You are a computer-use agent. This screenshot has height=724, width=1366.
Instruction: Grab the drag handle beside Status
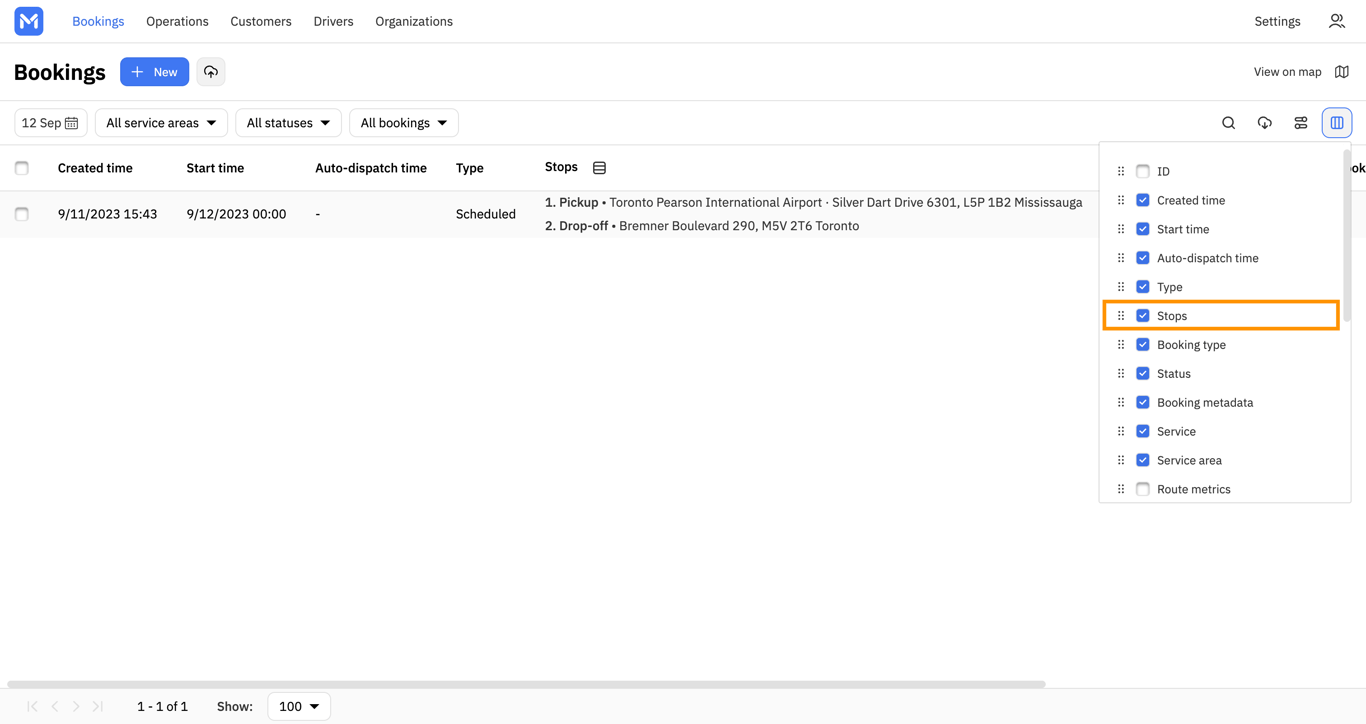click(x=1121, y=374)
